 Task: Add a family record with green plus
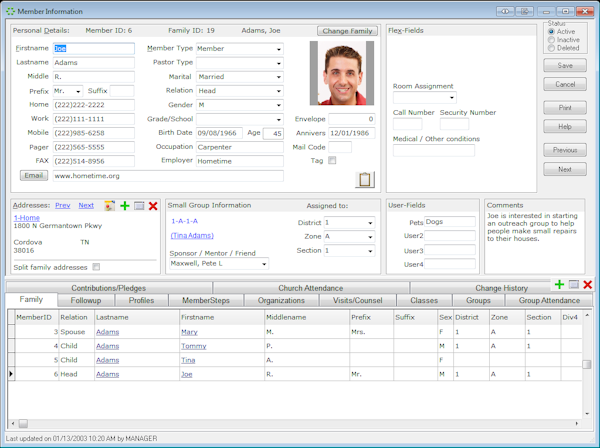tap(559, 285)
